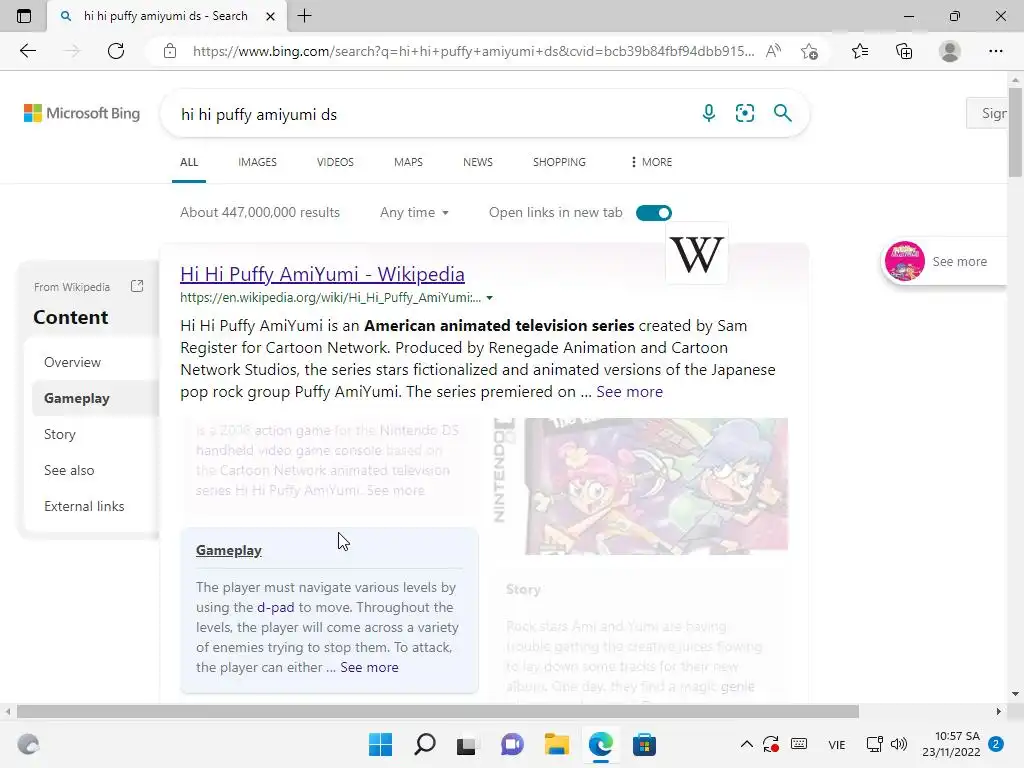Activate Read aloud icon in address bar

click(x=773, y=51)
